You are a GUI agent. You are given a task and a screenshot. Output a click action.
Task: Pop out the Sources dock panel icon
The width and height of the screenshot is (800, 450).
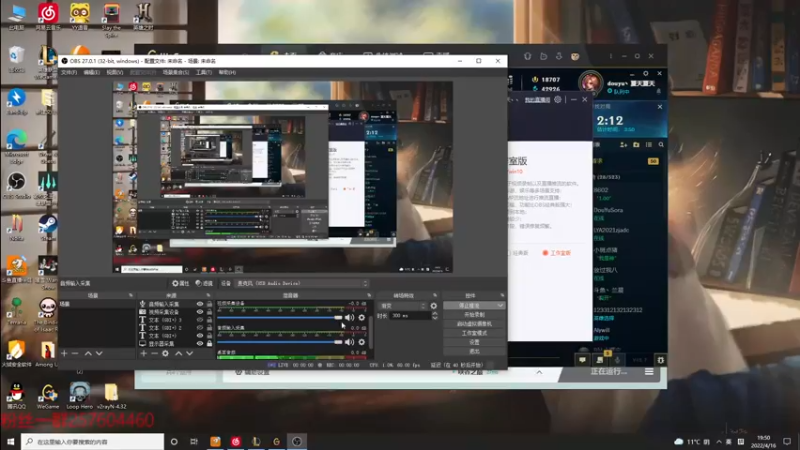coord(208,295)
